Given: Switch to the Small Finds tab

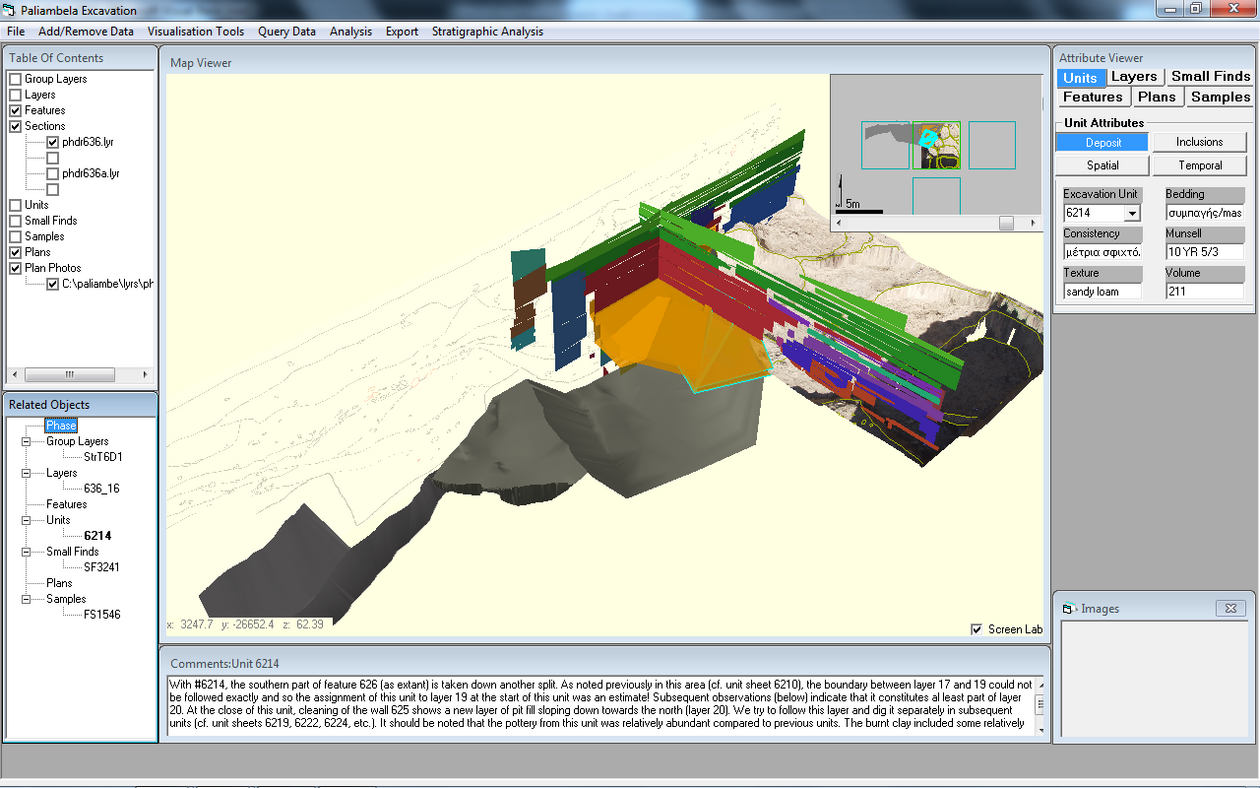Looking at the screenshot, I should [x=1210, y=77].
